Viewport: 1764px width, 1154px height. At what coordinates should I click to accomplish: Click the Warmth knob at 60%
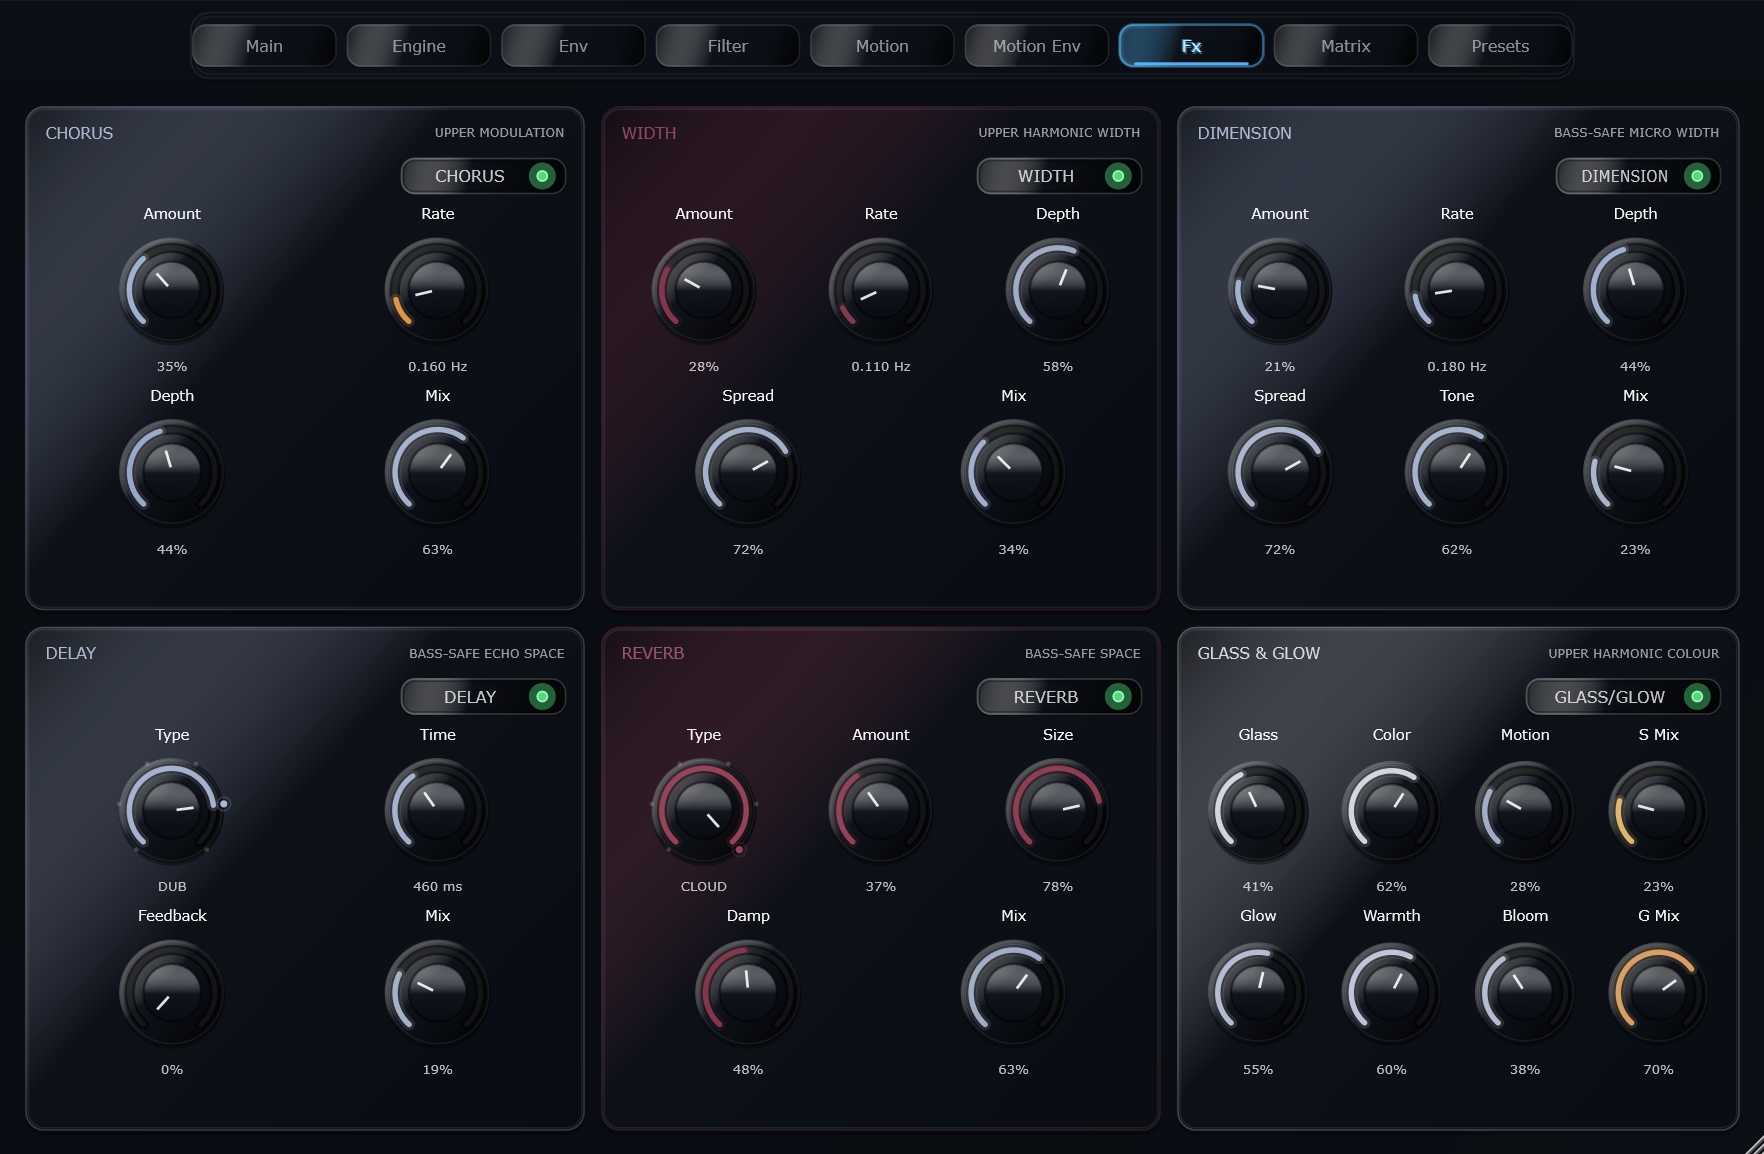[1391, 992]
